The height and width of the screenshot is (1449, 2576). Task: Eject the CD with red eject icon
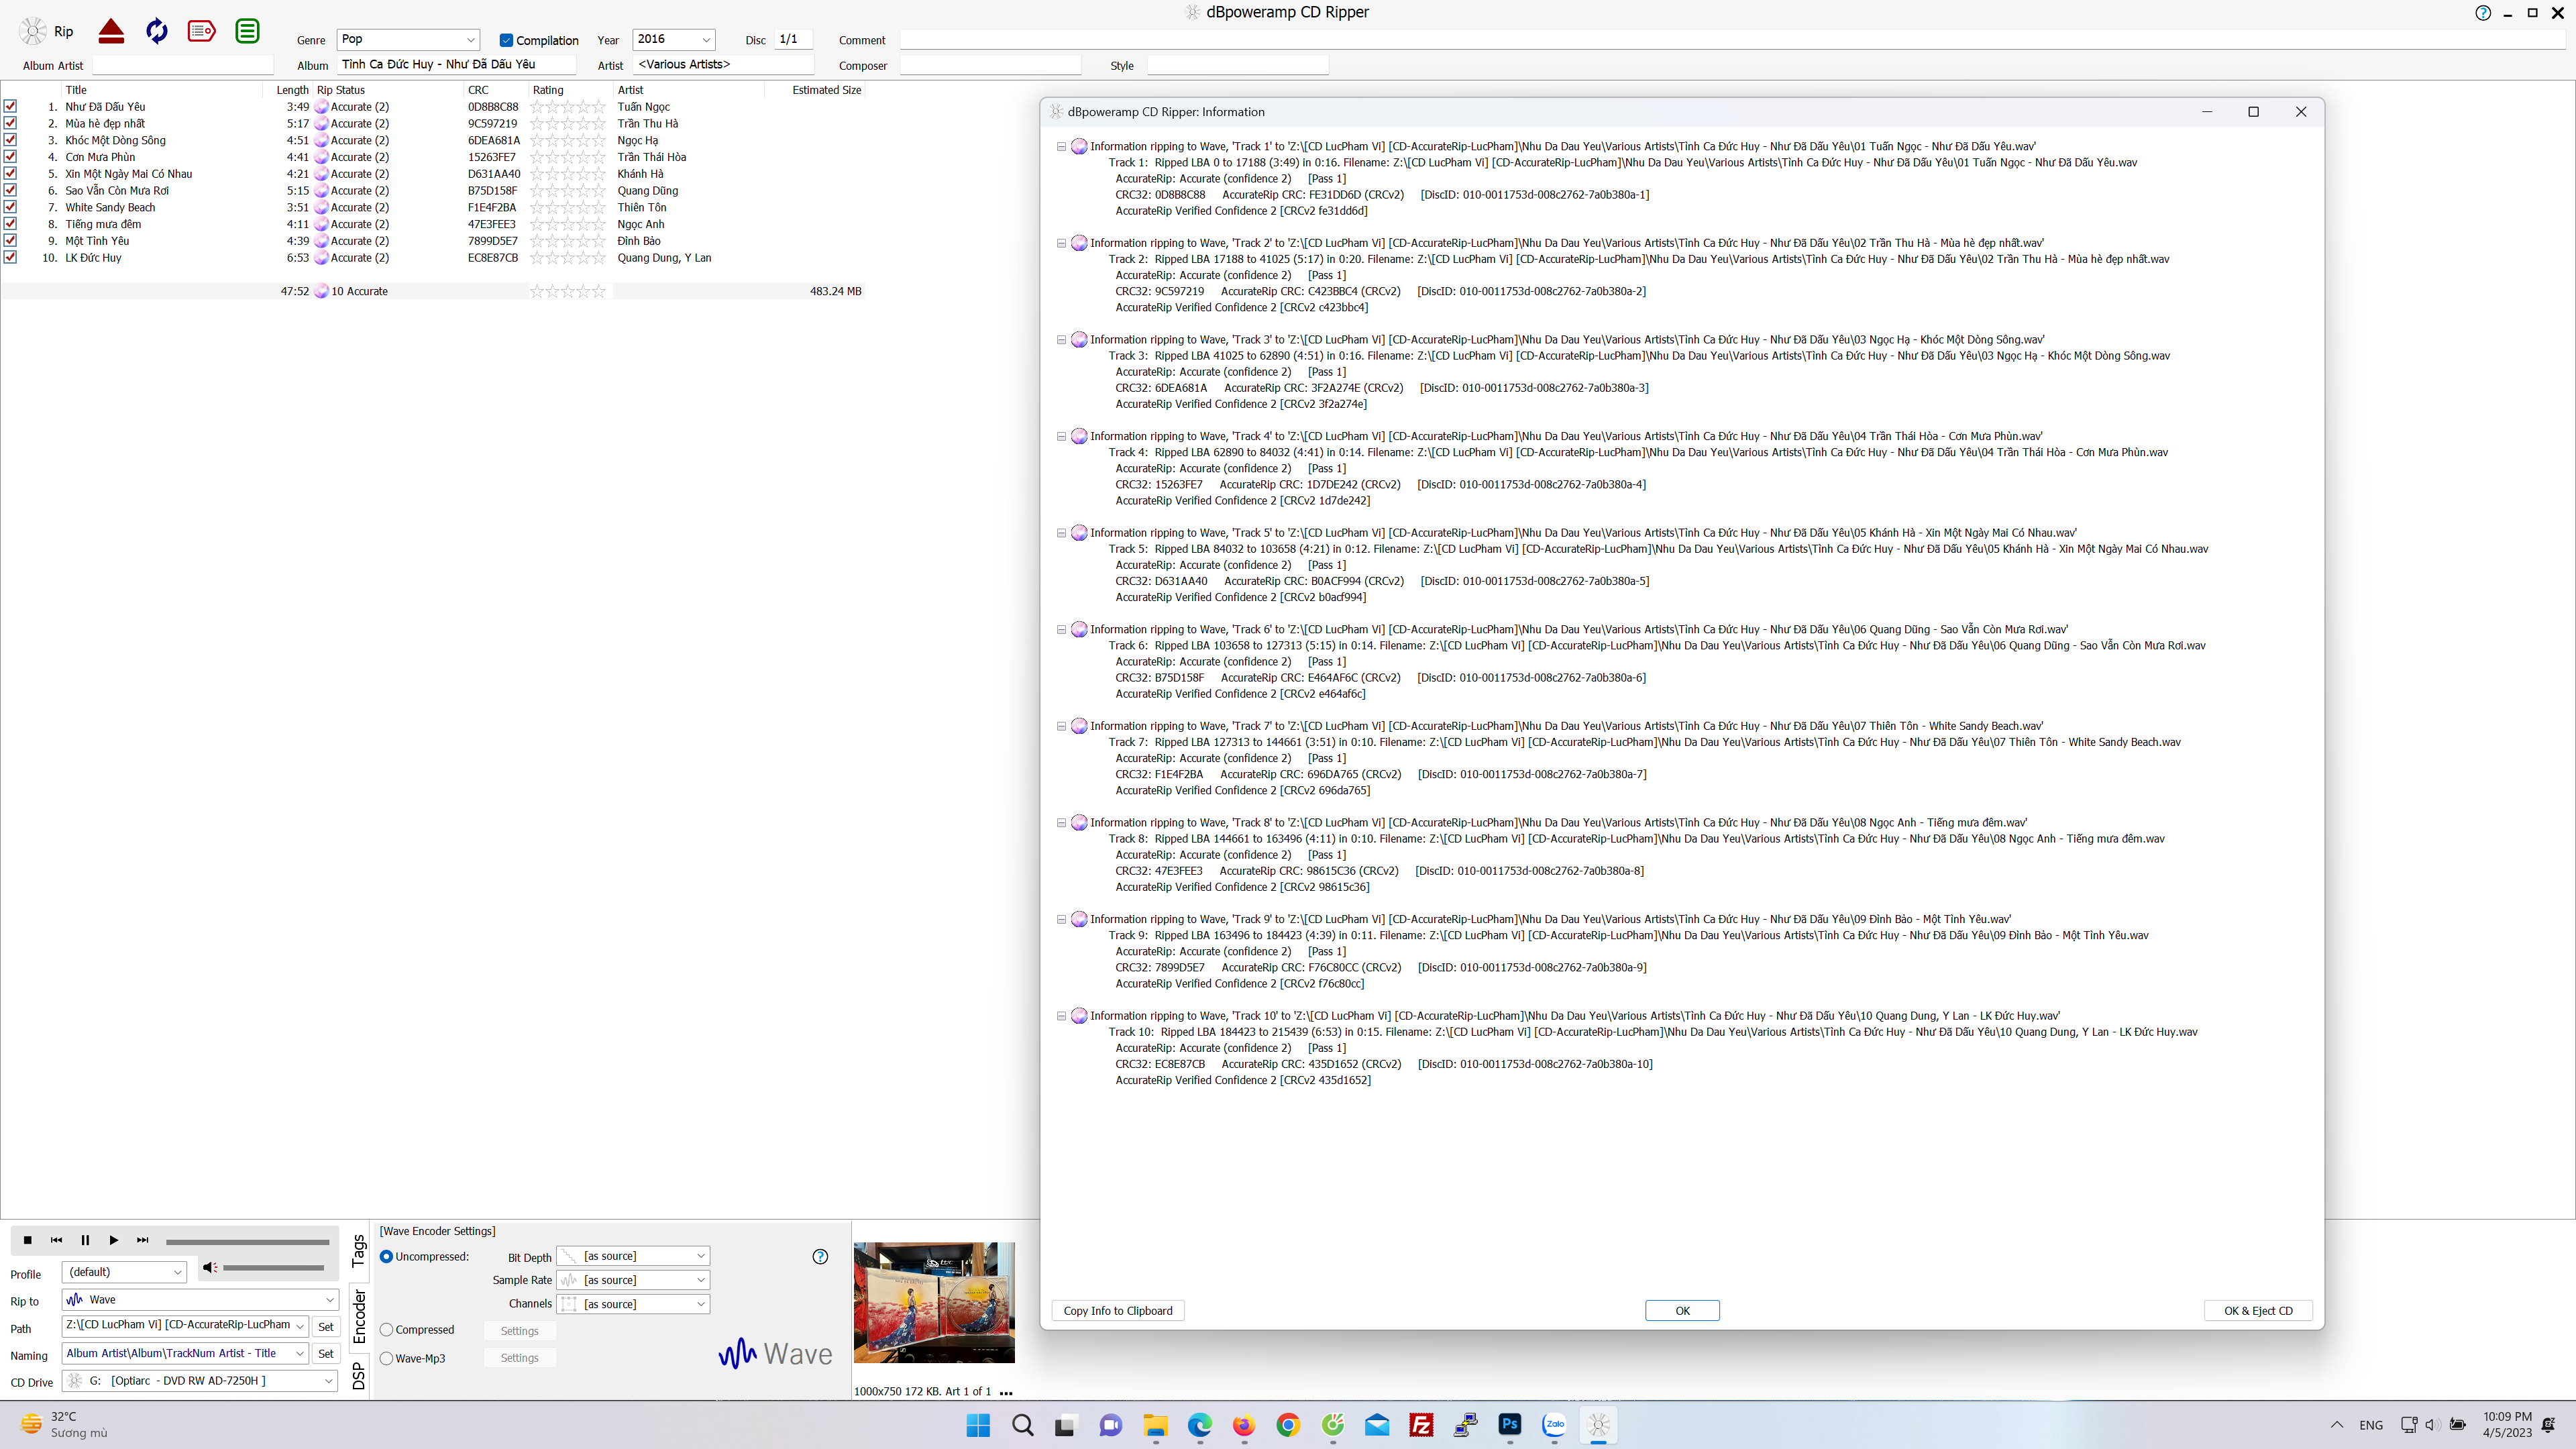pos(111,32)
